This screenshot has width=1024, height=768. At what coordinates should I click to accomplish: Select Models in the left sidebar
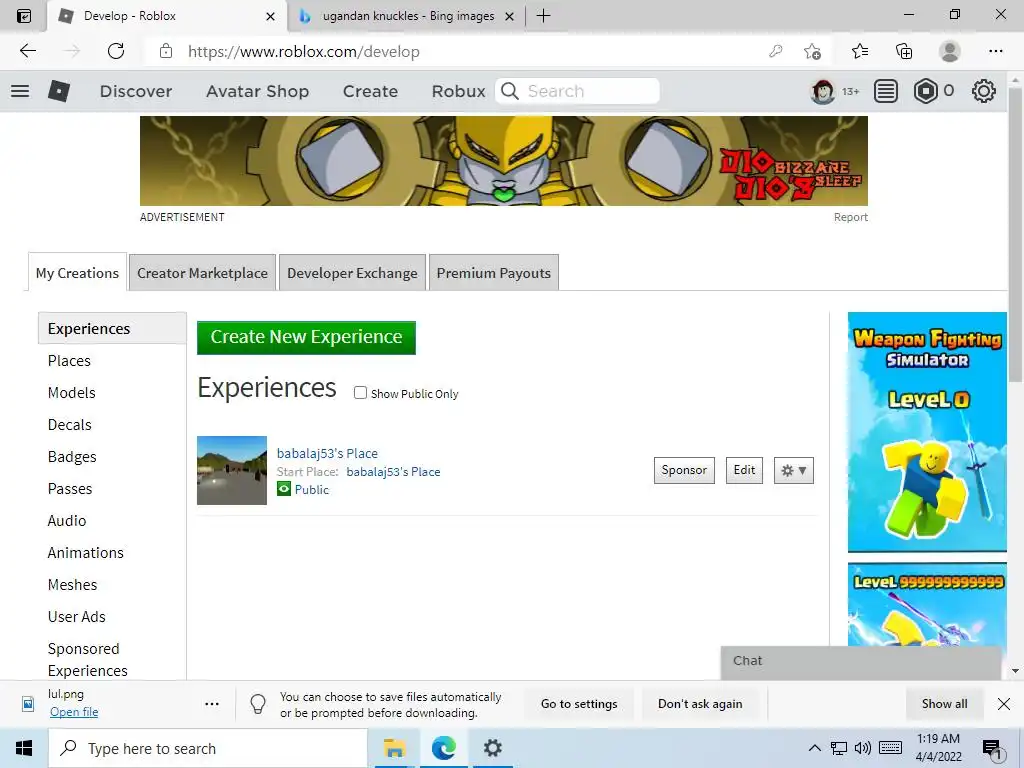pyautogui.click(x=72, y=392)
